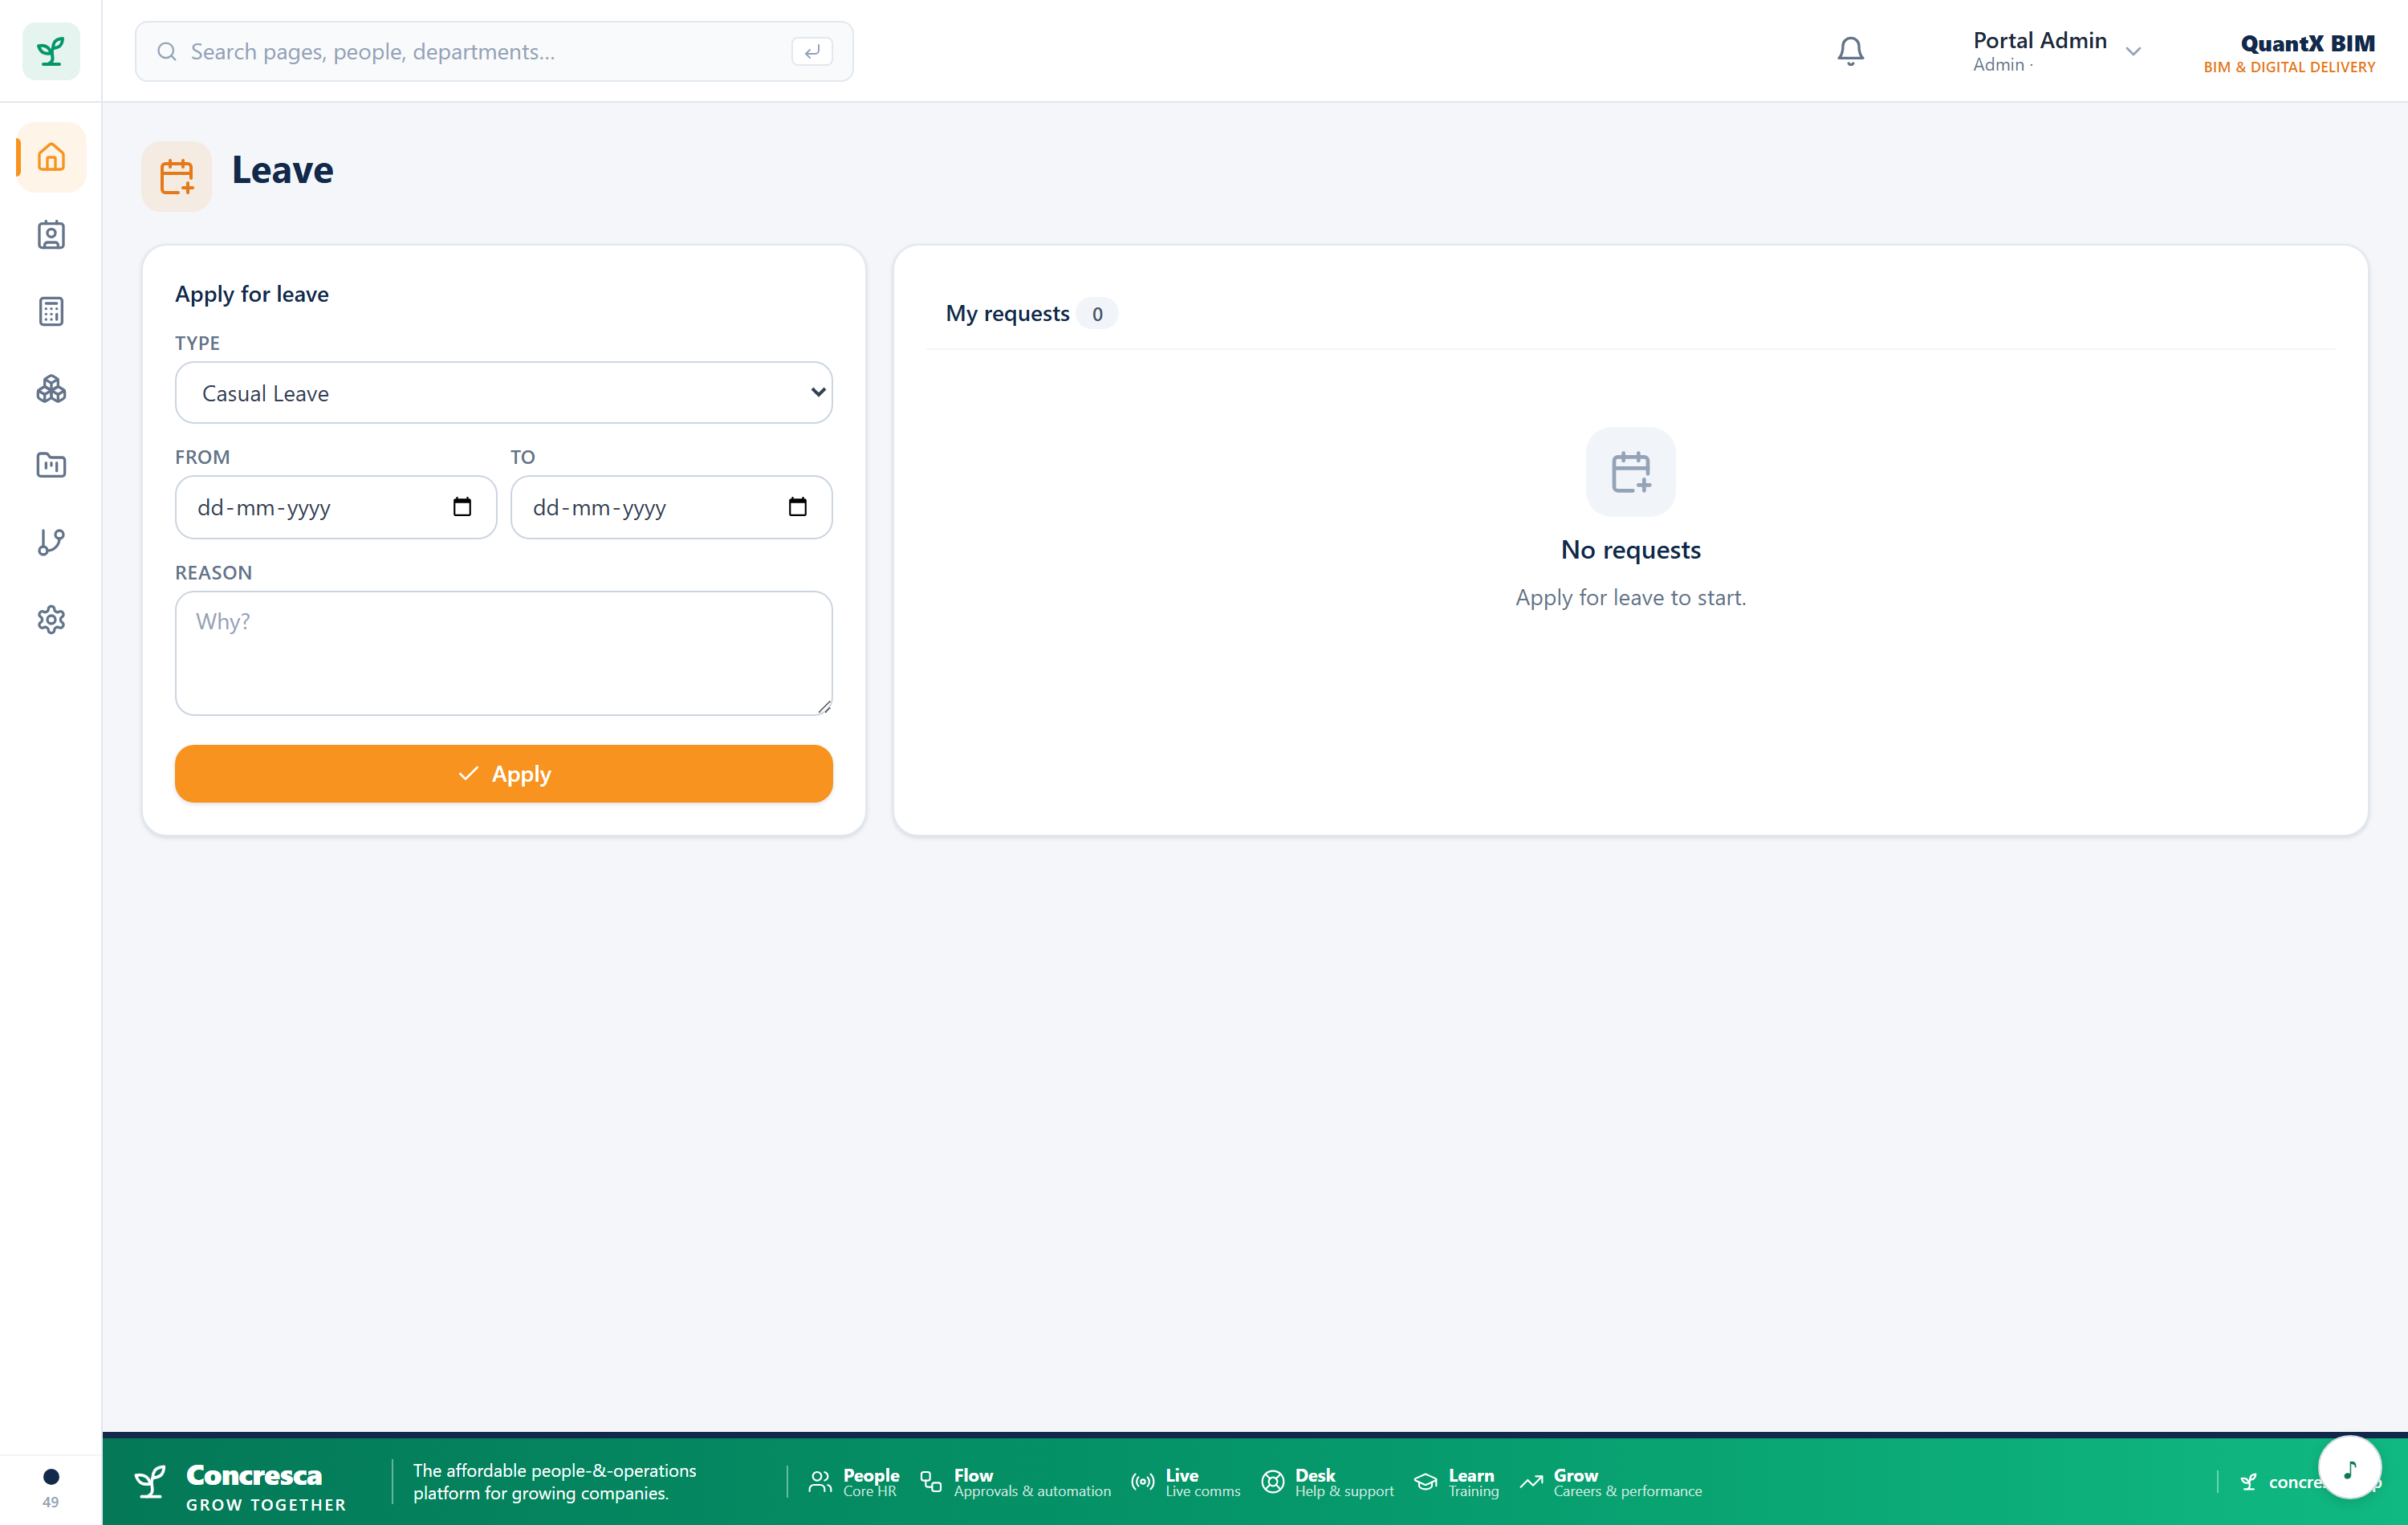Open the calculator icon in sidebar
2408x1525 pixels.
51,312
